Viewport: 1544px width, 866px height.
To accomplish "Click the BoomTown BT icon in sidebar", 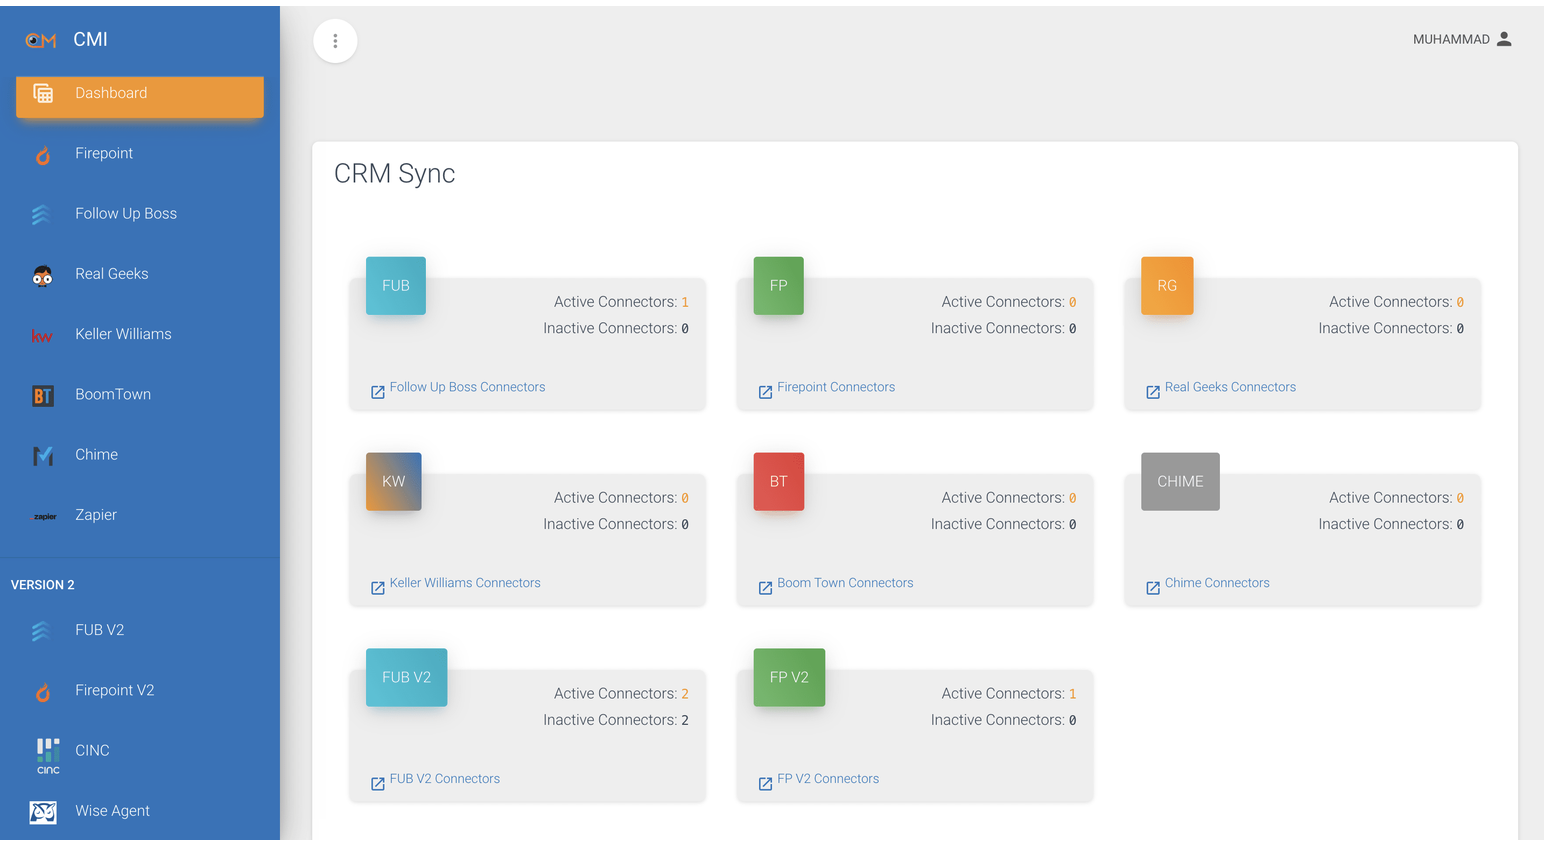I will 42,396.
